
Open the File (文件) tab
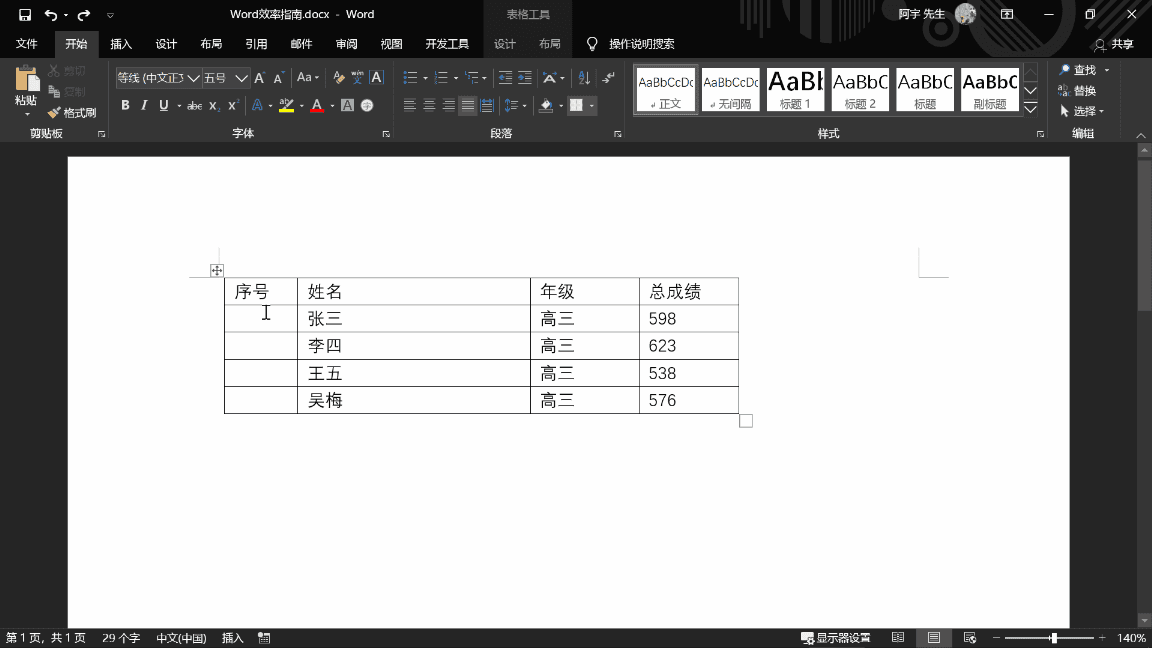26,44
